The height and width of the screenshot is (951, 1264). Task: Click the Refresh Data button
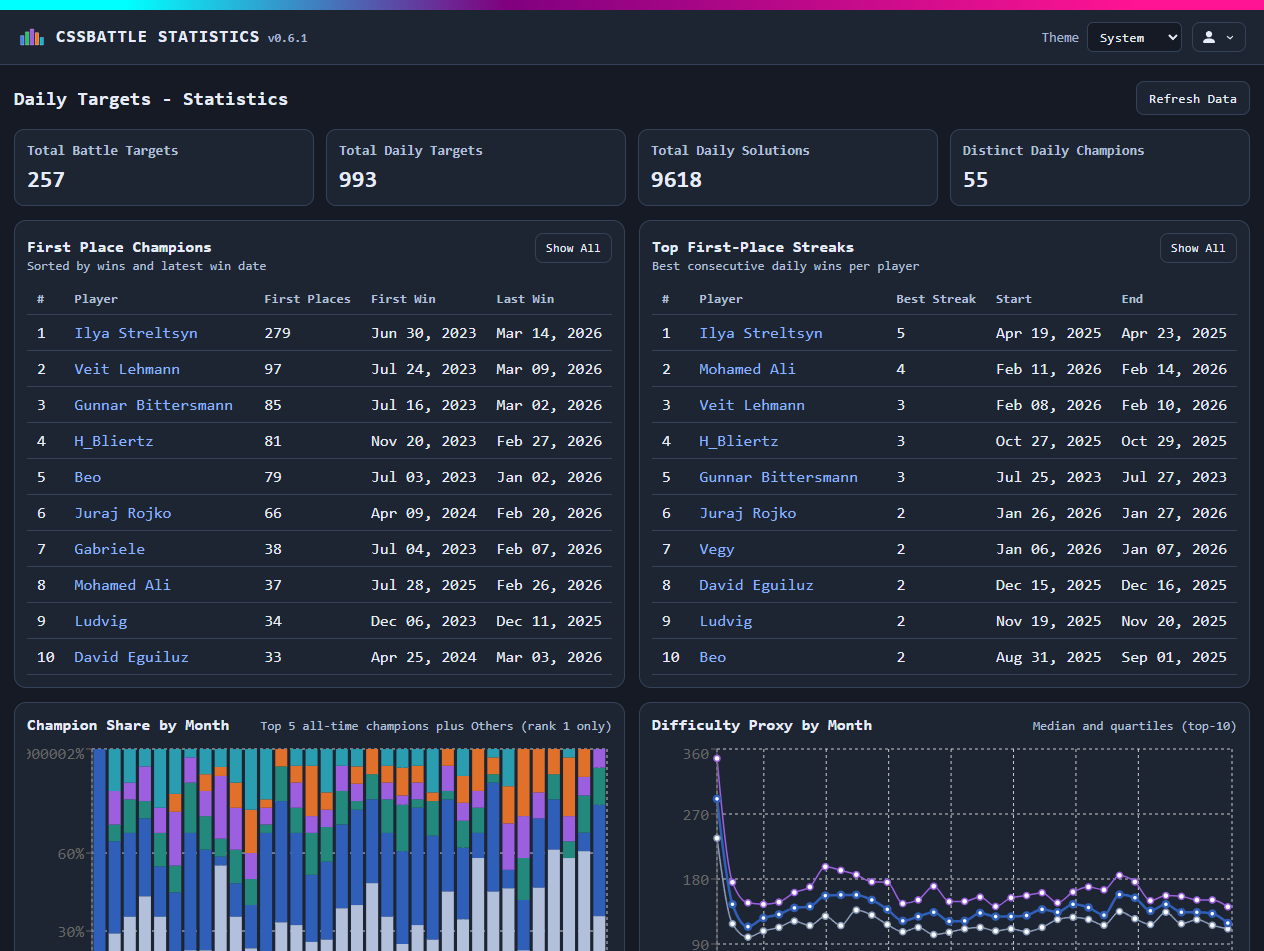[1192, 97]
